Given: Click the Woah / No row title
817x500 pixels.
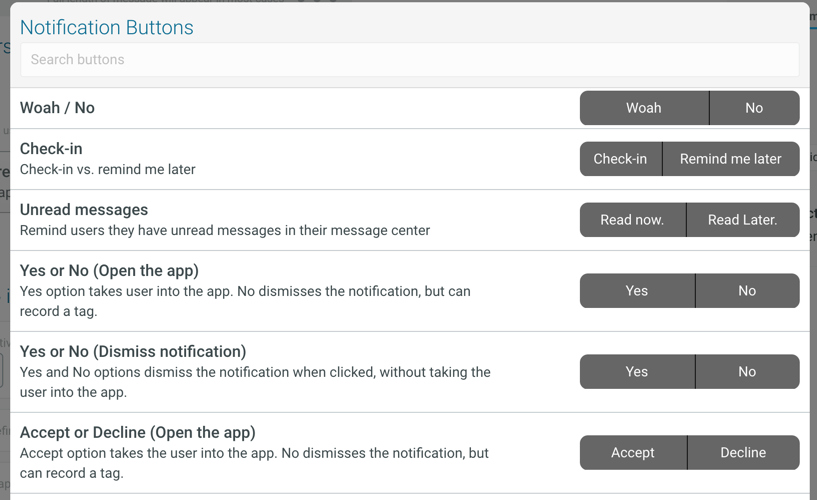Looking at the screenshot, I should click(57, 108).
